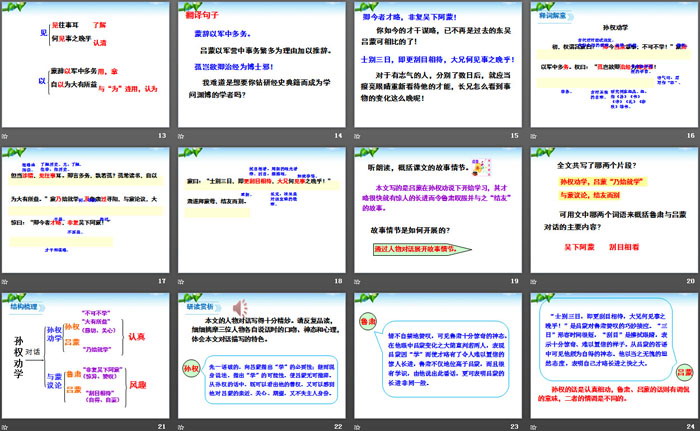
Task: Select slide 24 thumbnail with 吕蒙 bubble
Action: (614, 356)
